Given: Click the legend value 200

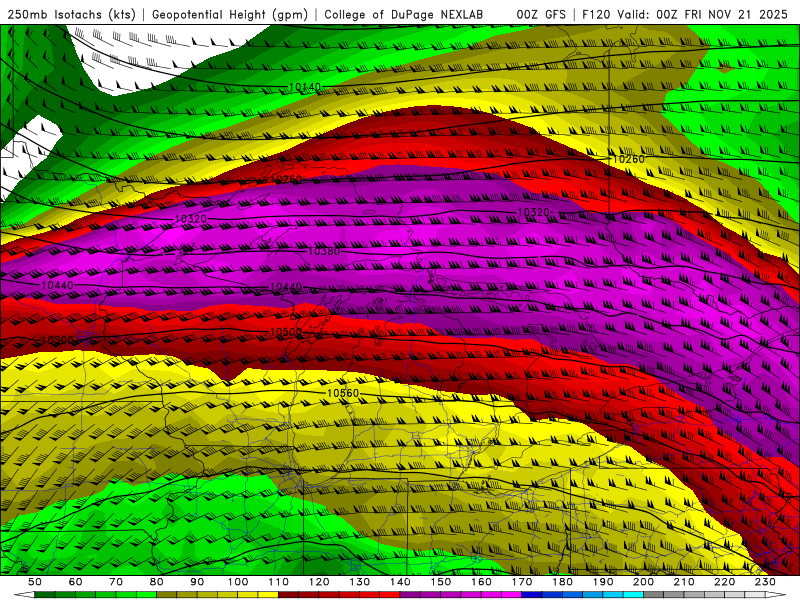Looking at the screenshot, I should click(x=643, y=582).
